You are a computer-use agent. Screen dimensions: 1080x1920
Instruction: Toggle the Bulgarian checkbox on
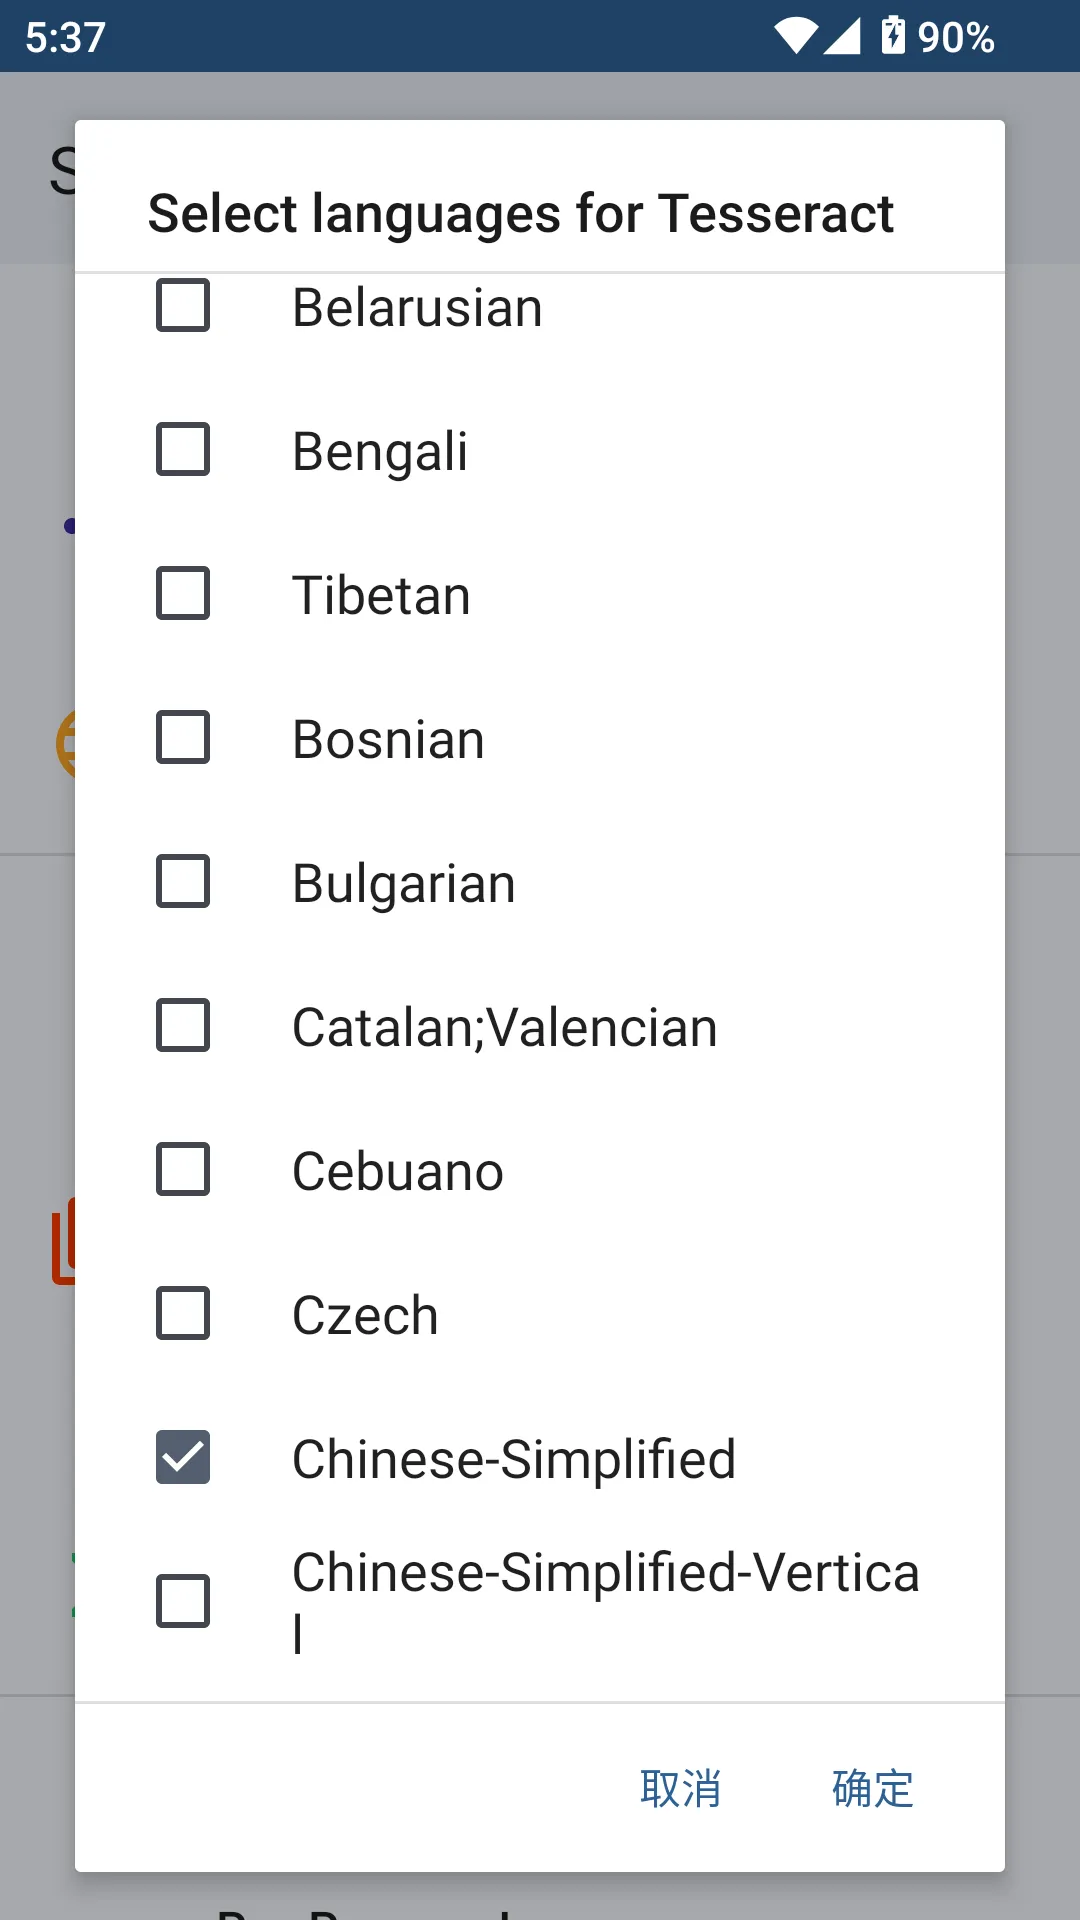[183, 881]
